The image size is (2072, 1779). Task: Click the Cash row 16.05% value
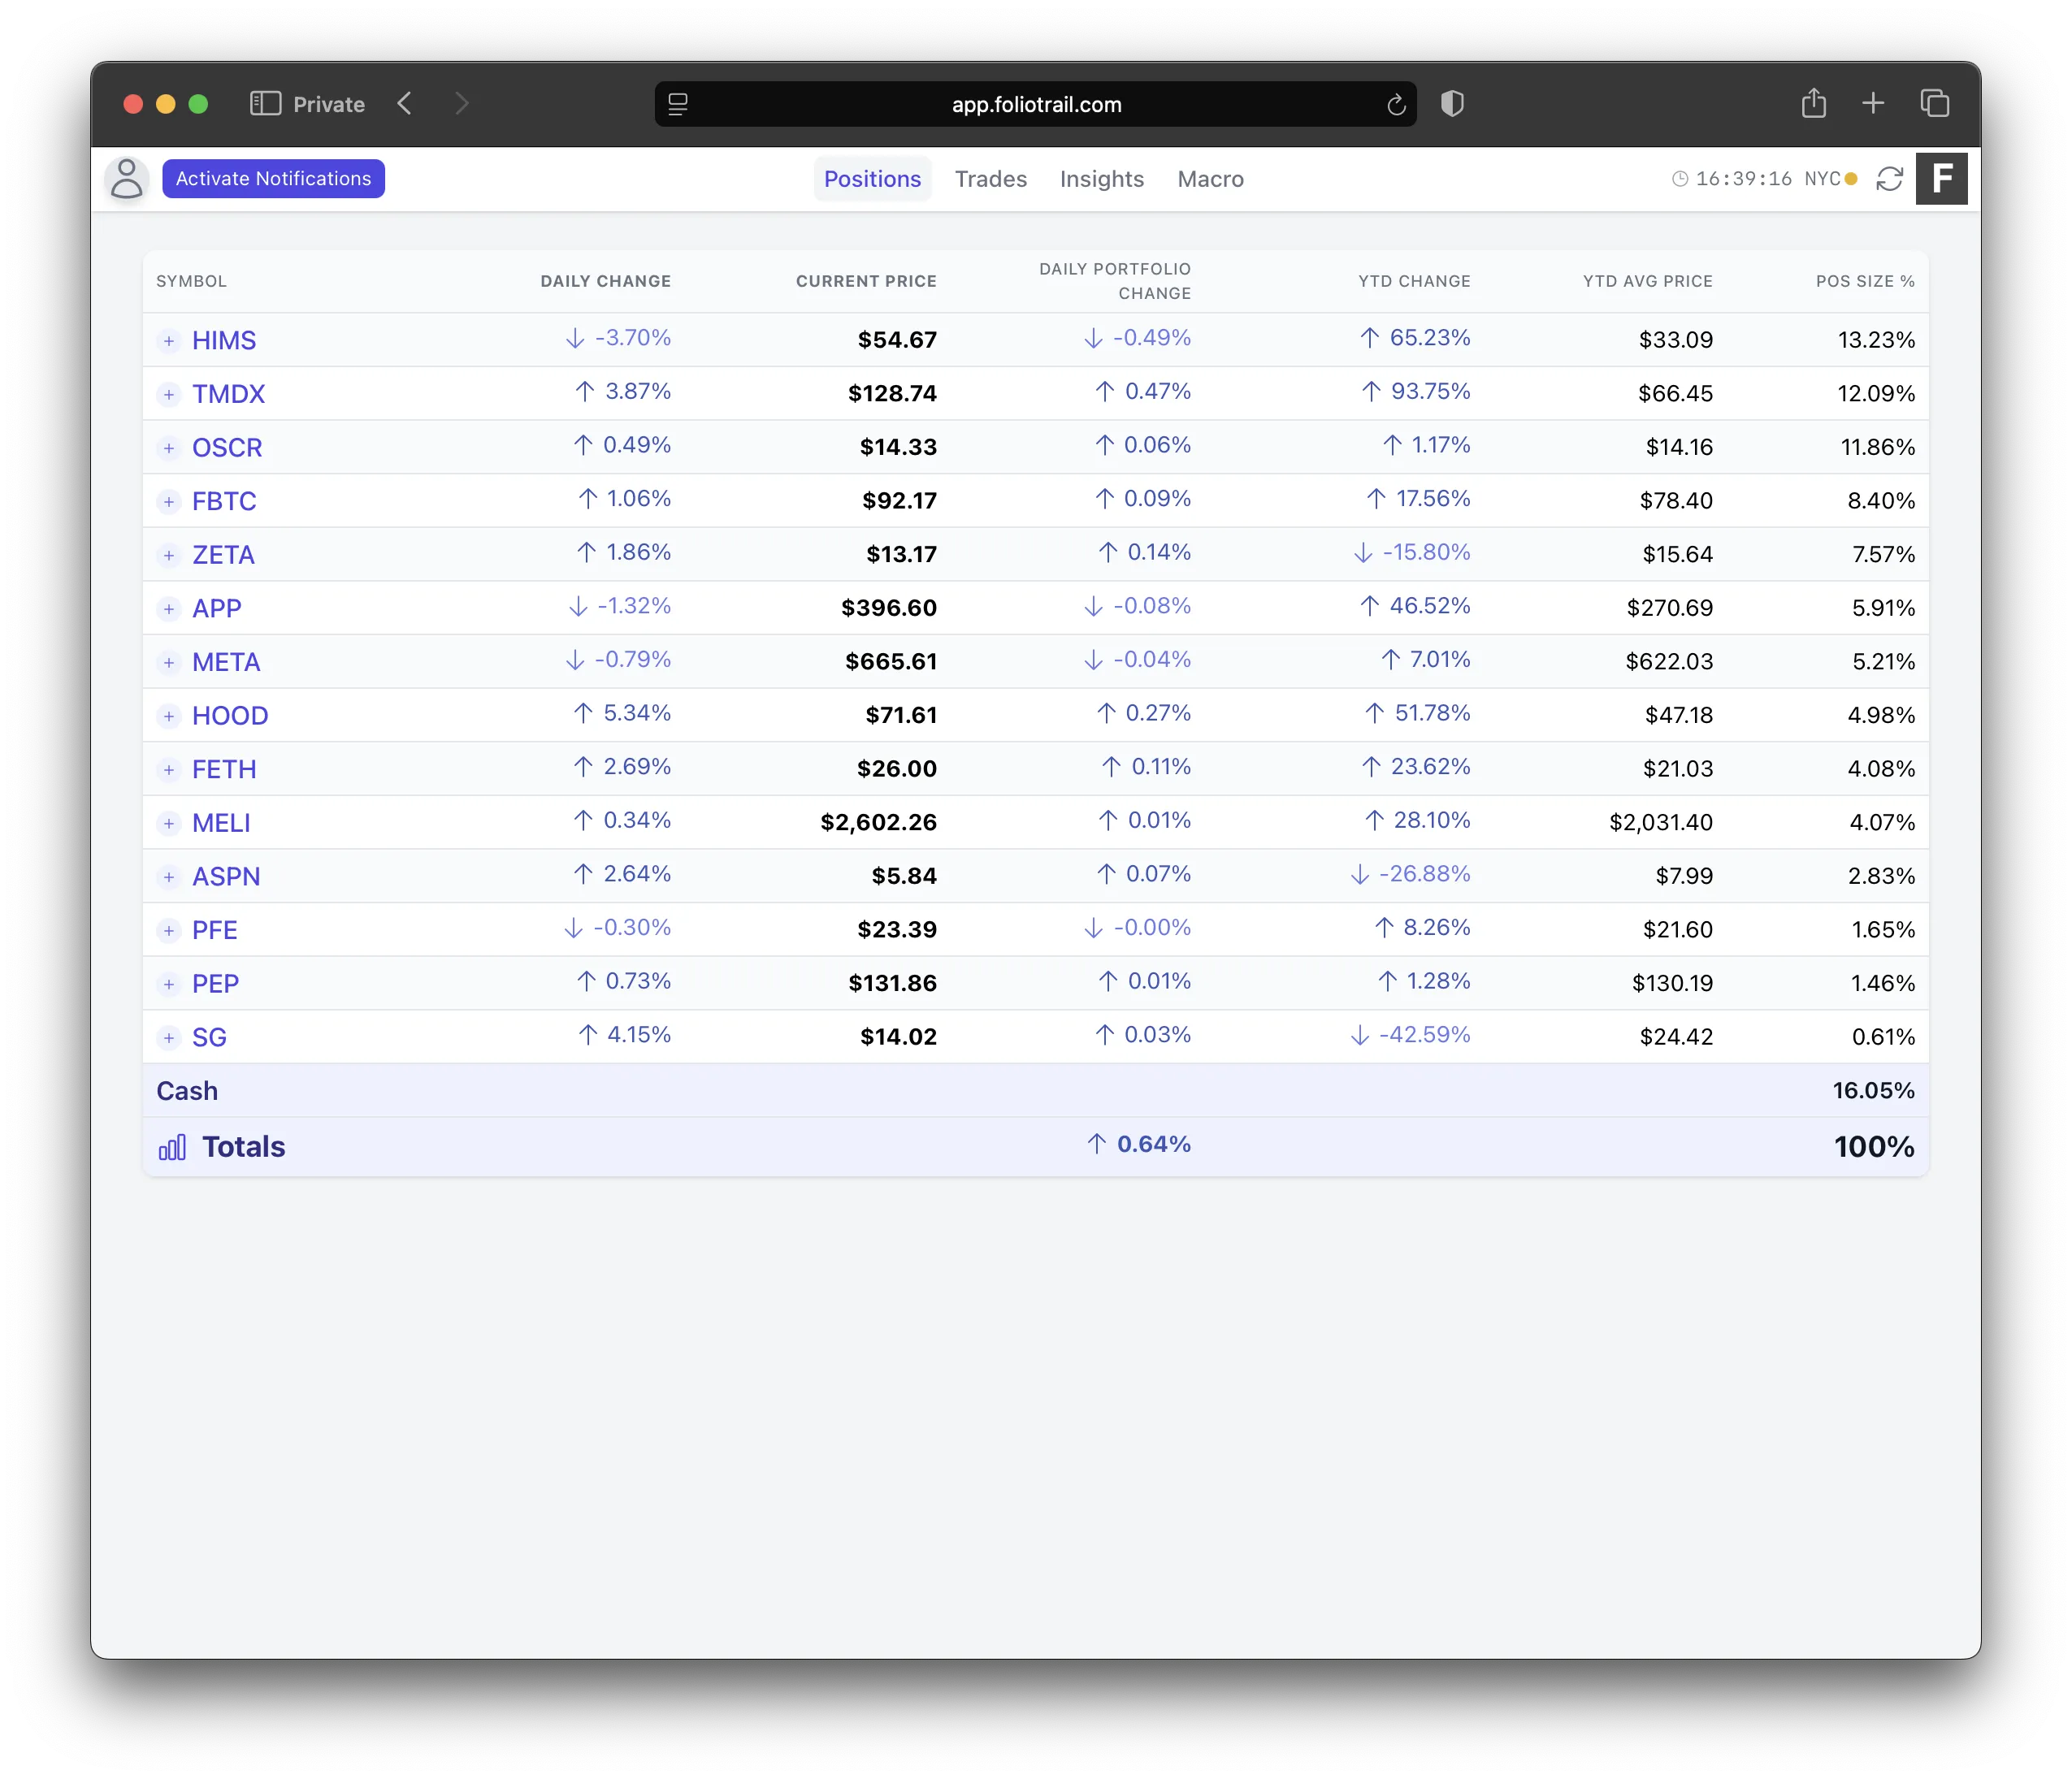pyautogui.click(x=1873, y=1091)
